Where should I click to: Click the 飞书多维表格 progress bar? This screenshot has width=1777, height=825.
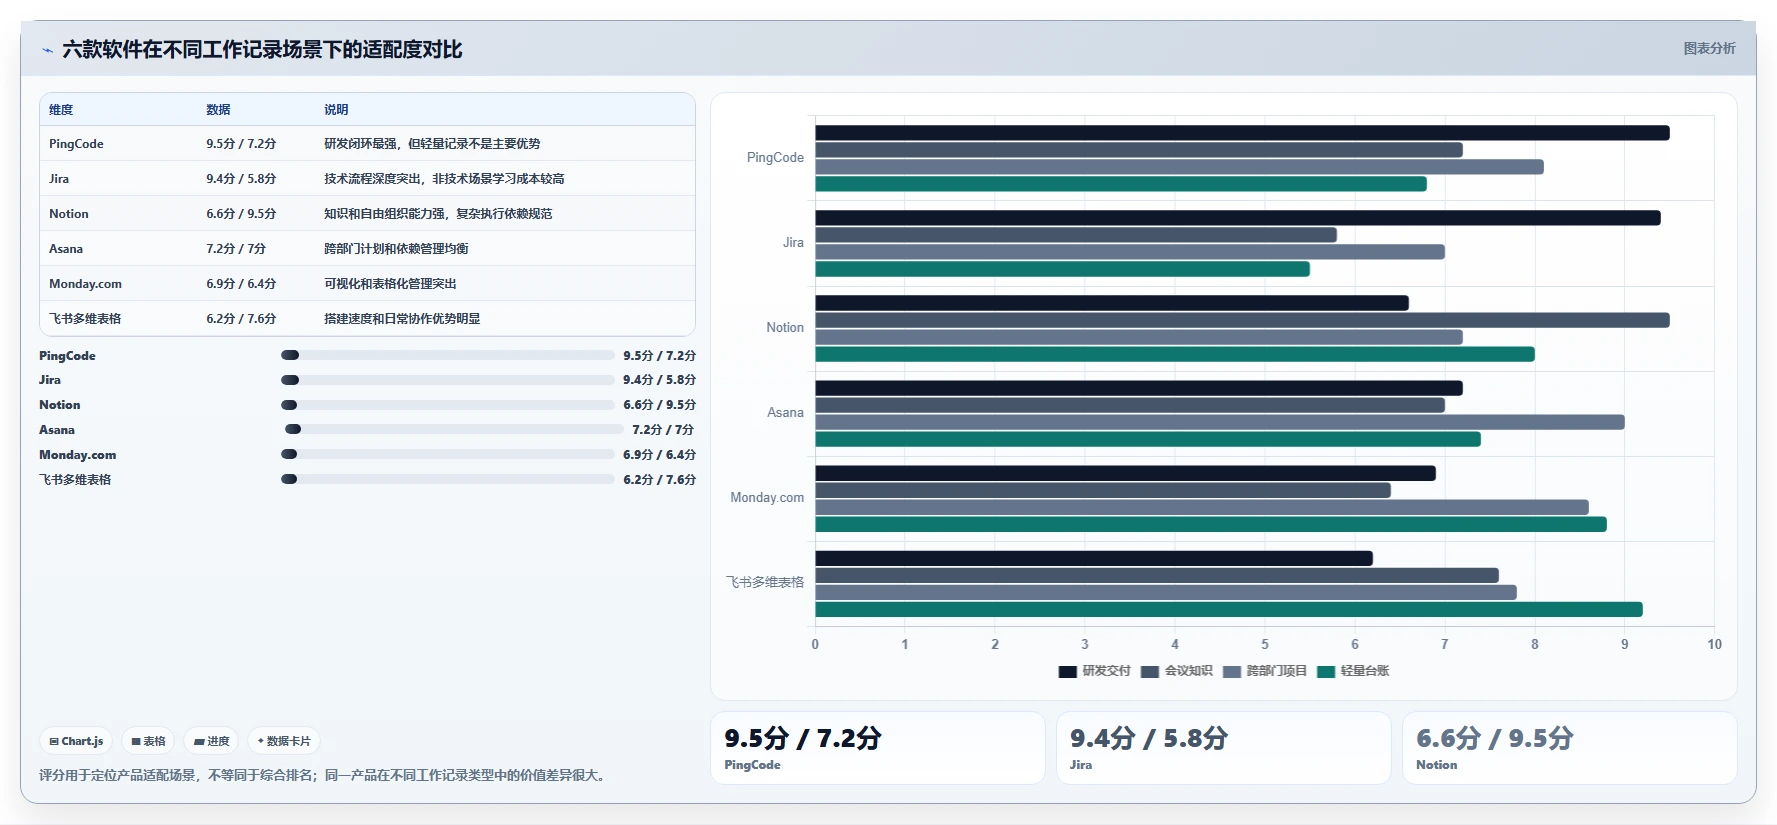point(447,479)
